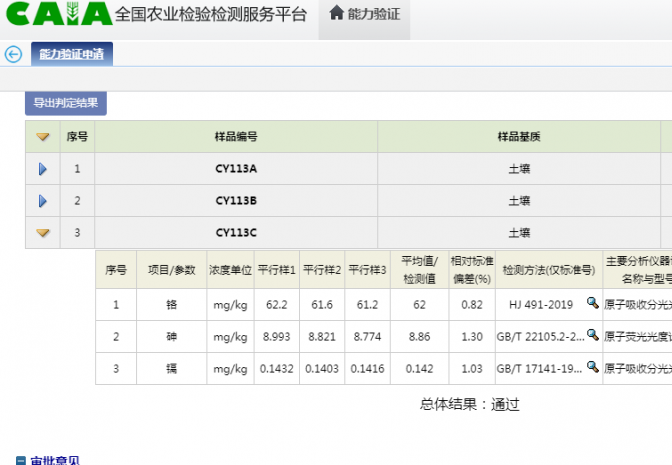
Task: Expand the CY113A sample row
Action: [x=42, y=169]
